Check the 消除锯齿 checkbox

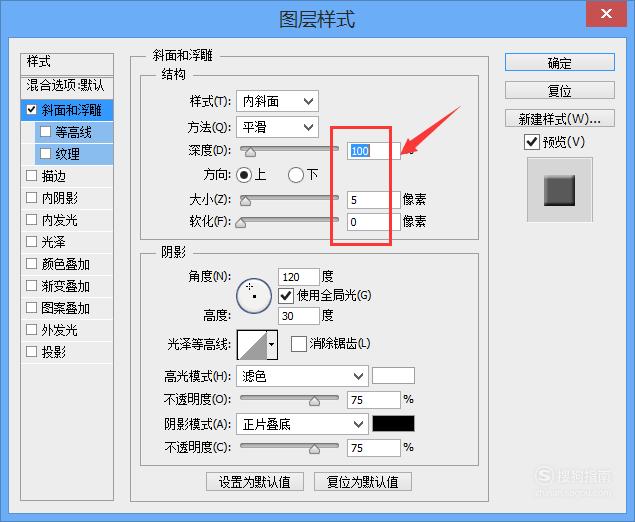pos(298,344)
